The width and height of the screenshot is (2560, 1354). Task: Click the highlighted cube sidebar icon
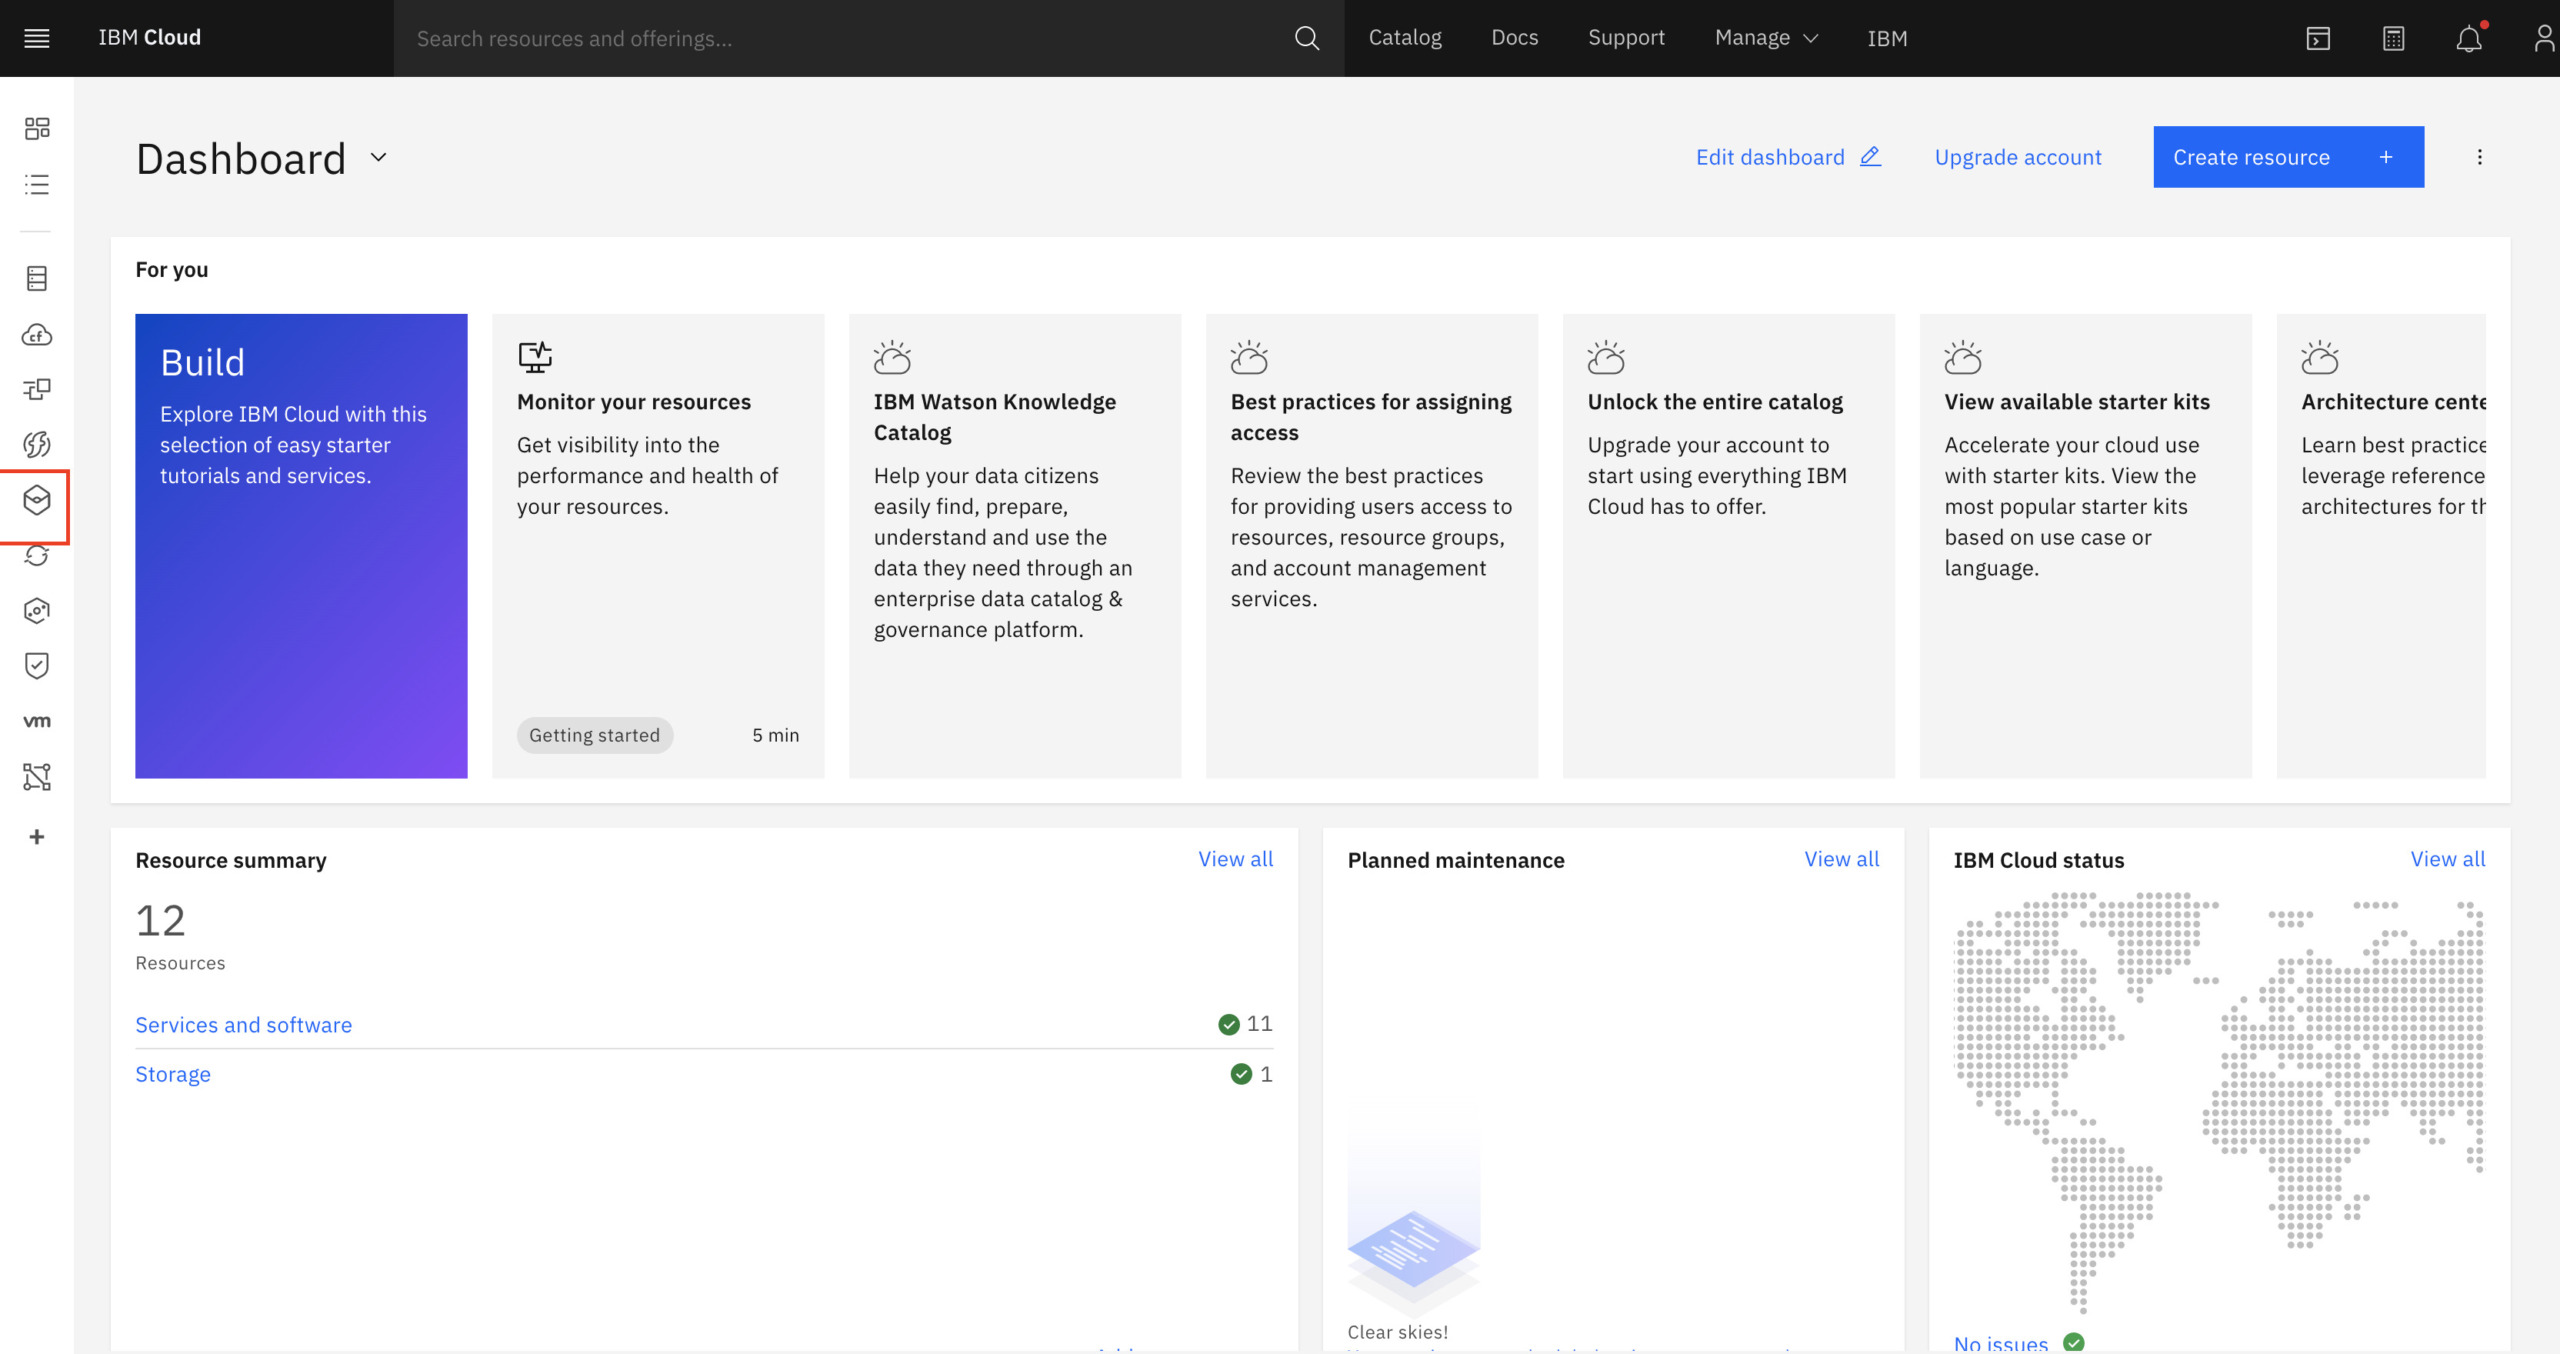tap(37, 500)
